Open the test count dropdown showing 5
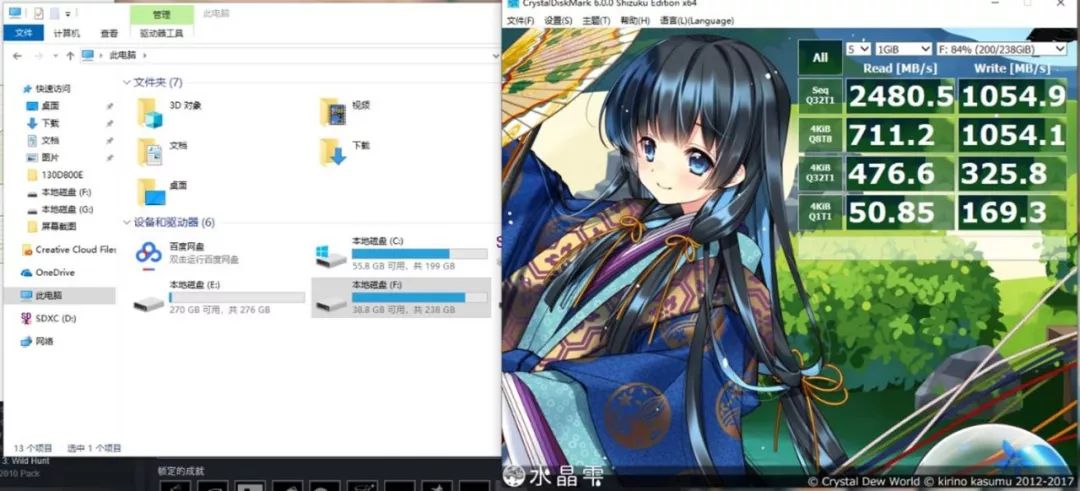 coord(858,49)
